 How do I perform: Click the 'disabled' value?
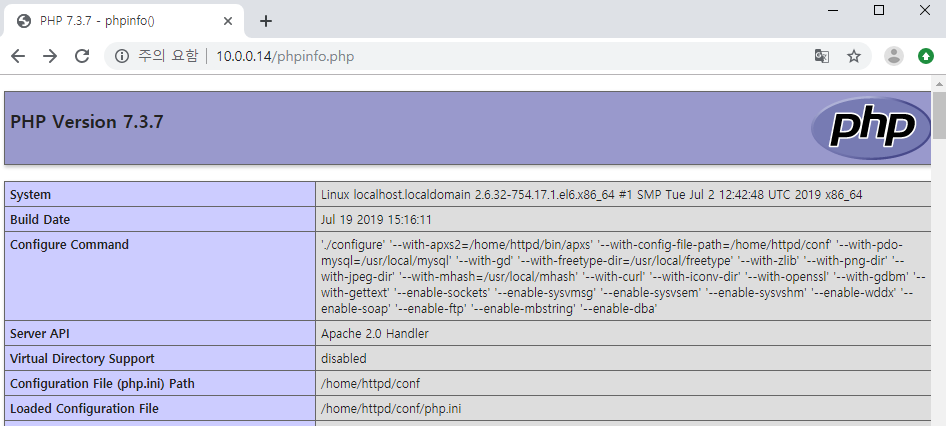[343, 358]
